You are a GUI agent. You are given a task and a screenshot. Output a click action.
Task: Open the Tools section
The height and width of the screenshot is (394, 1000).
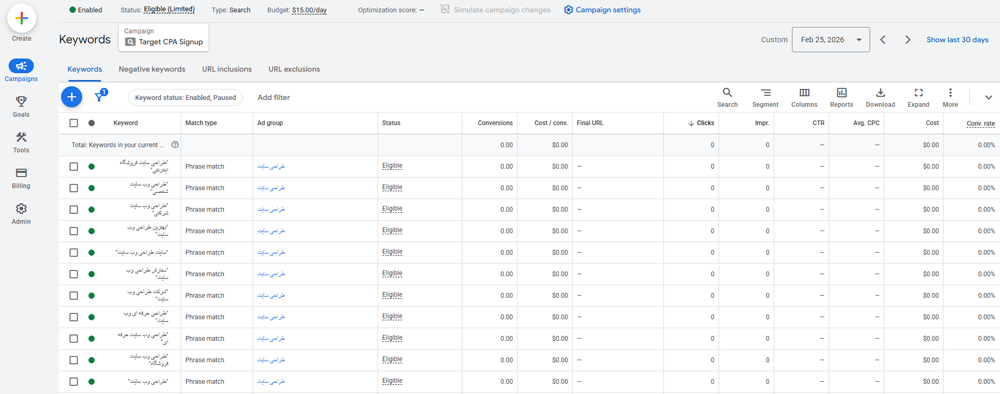[x=21, y=142]
